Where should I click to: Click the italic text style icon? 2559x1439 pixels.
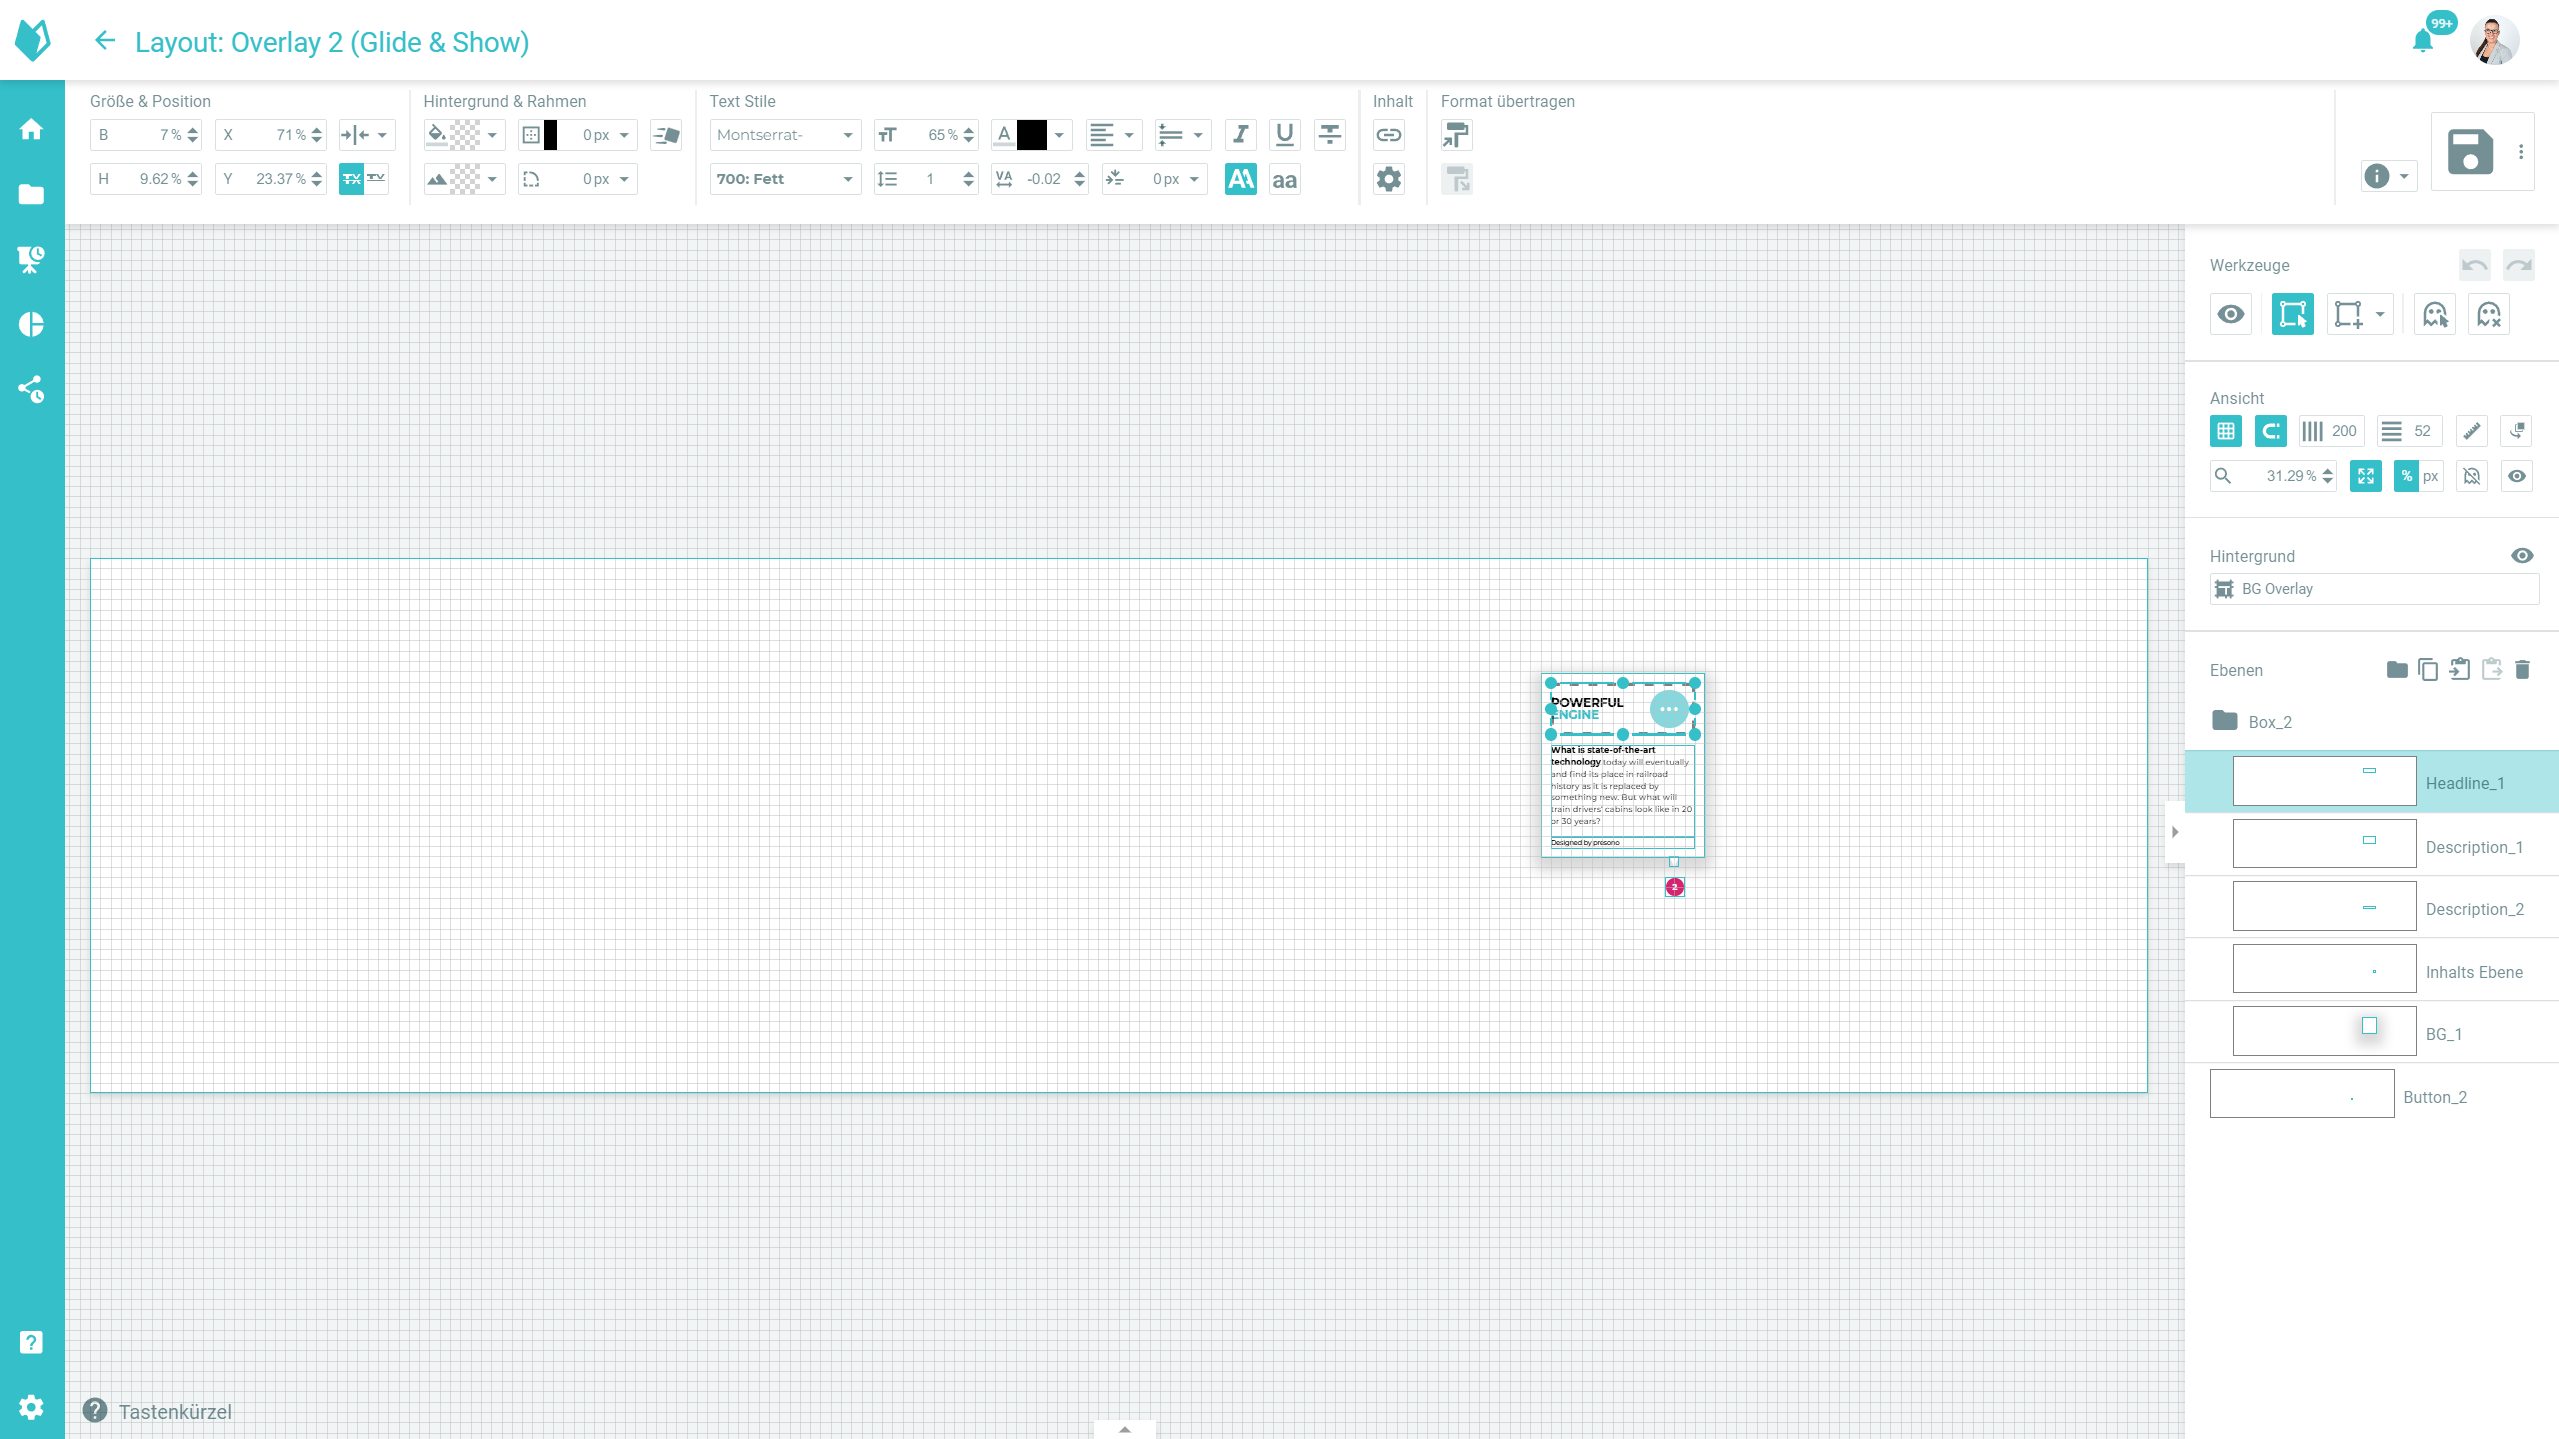click(1240, 134)
